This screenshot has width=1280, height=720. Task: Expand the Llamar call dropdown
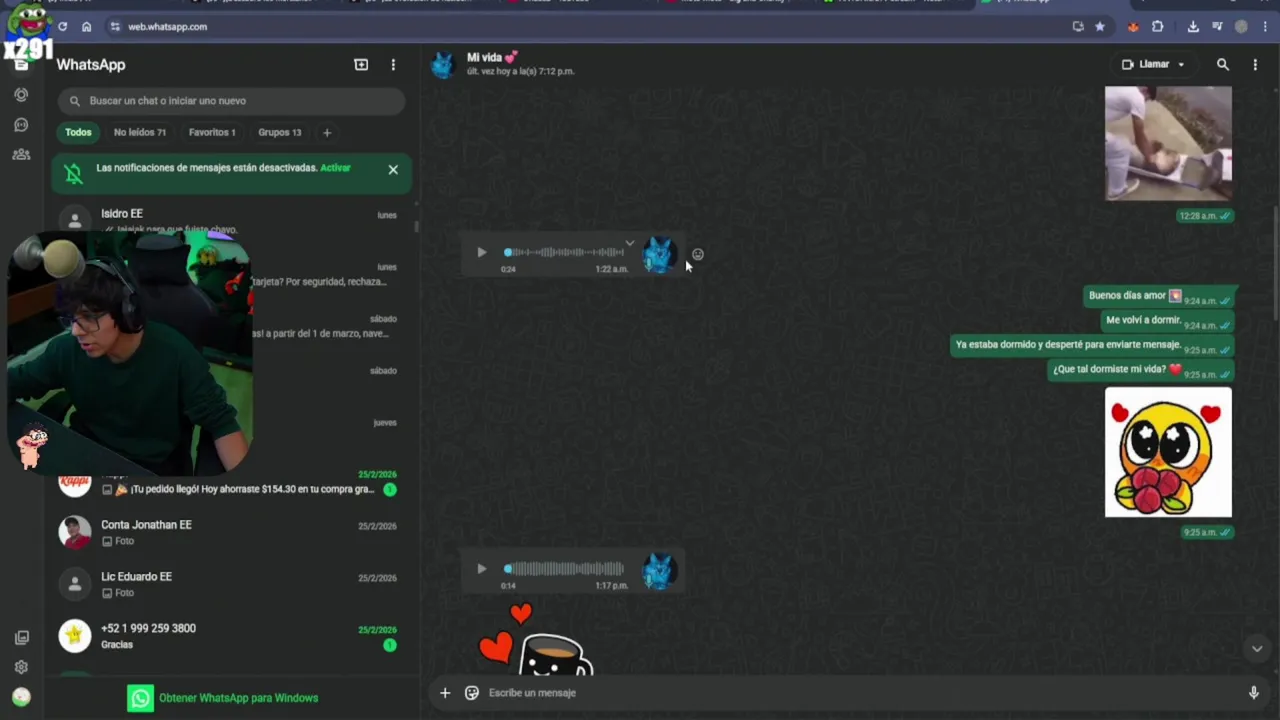1181,65
